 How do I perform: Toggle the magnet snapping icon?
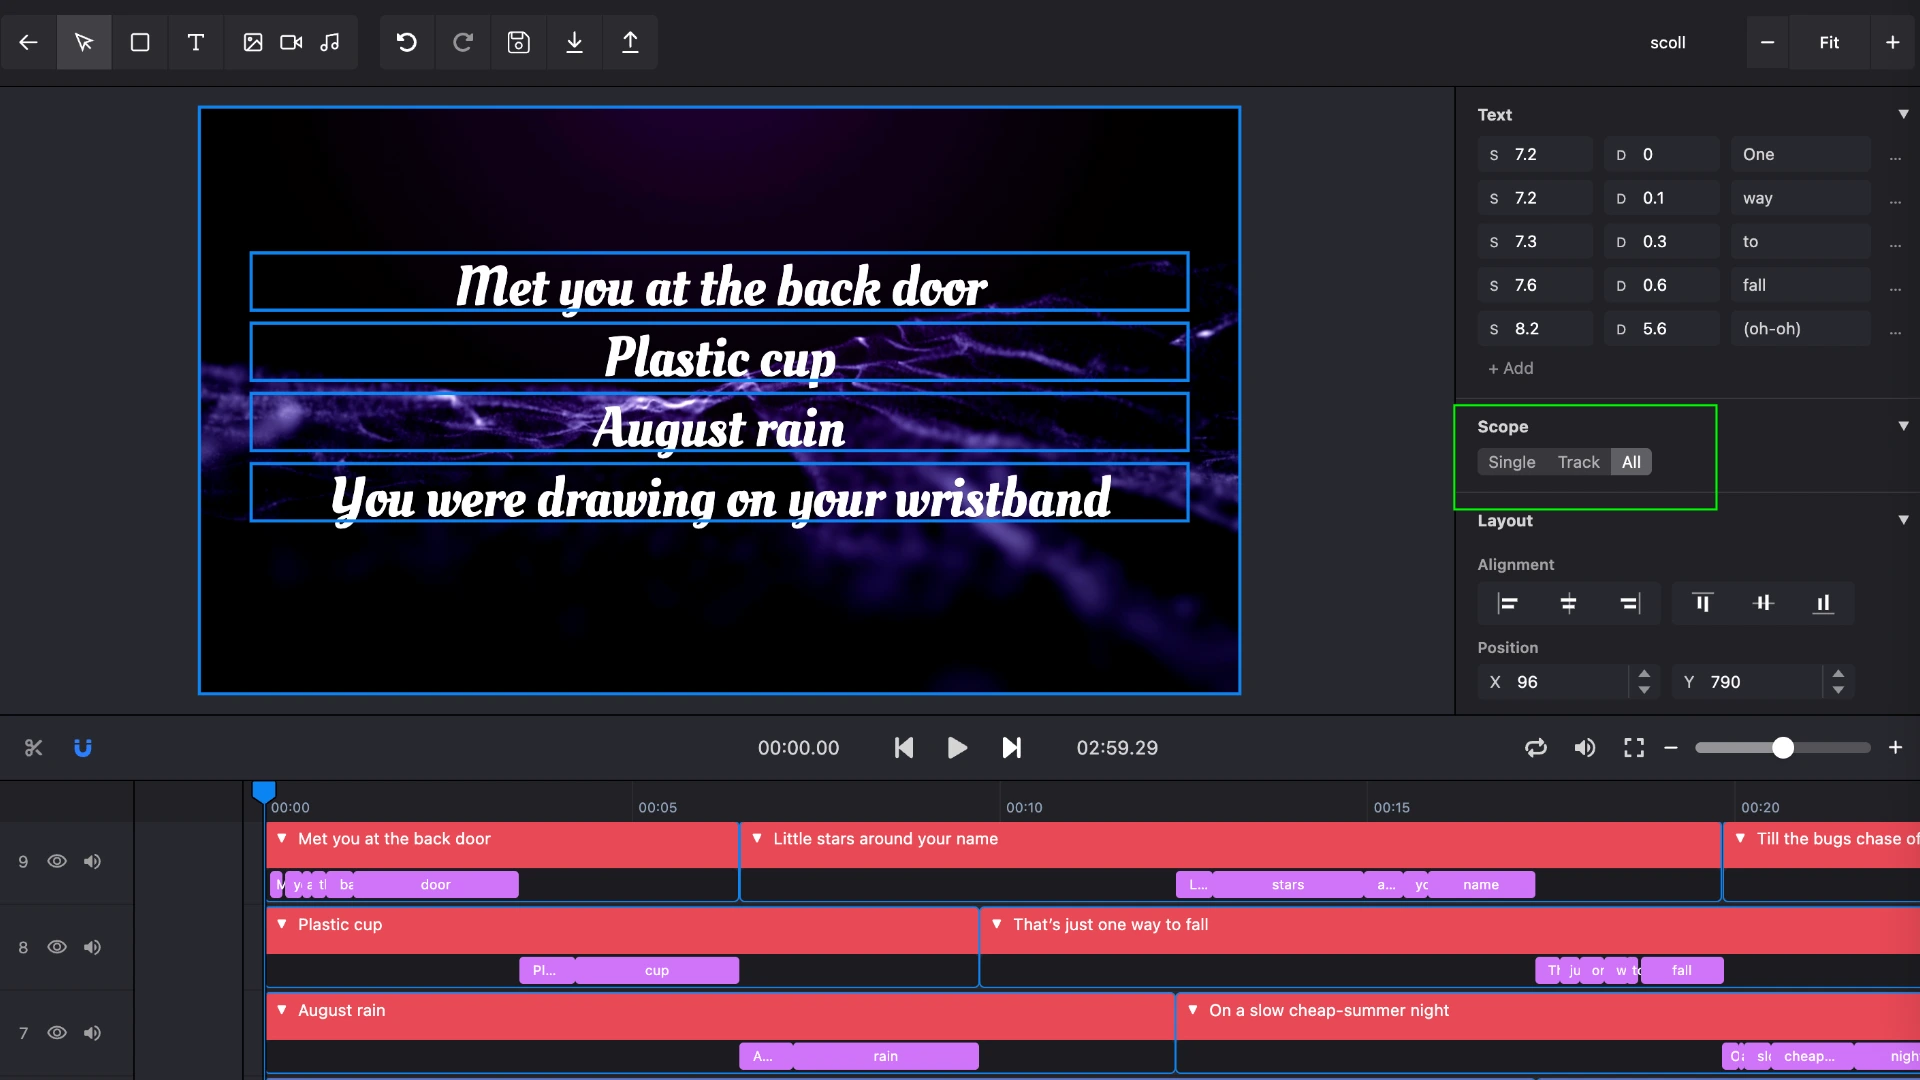[x=83, y=748]
